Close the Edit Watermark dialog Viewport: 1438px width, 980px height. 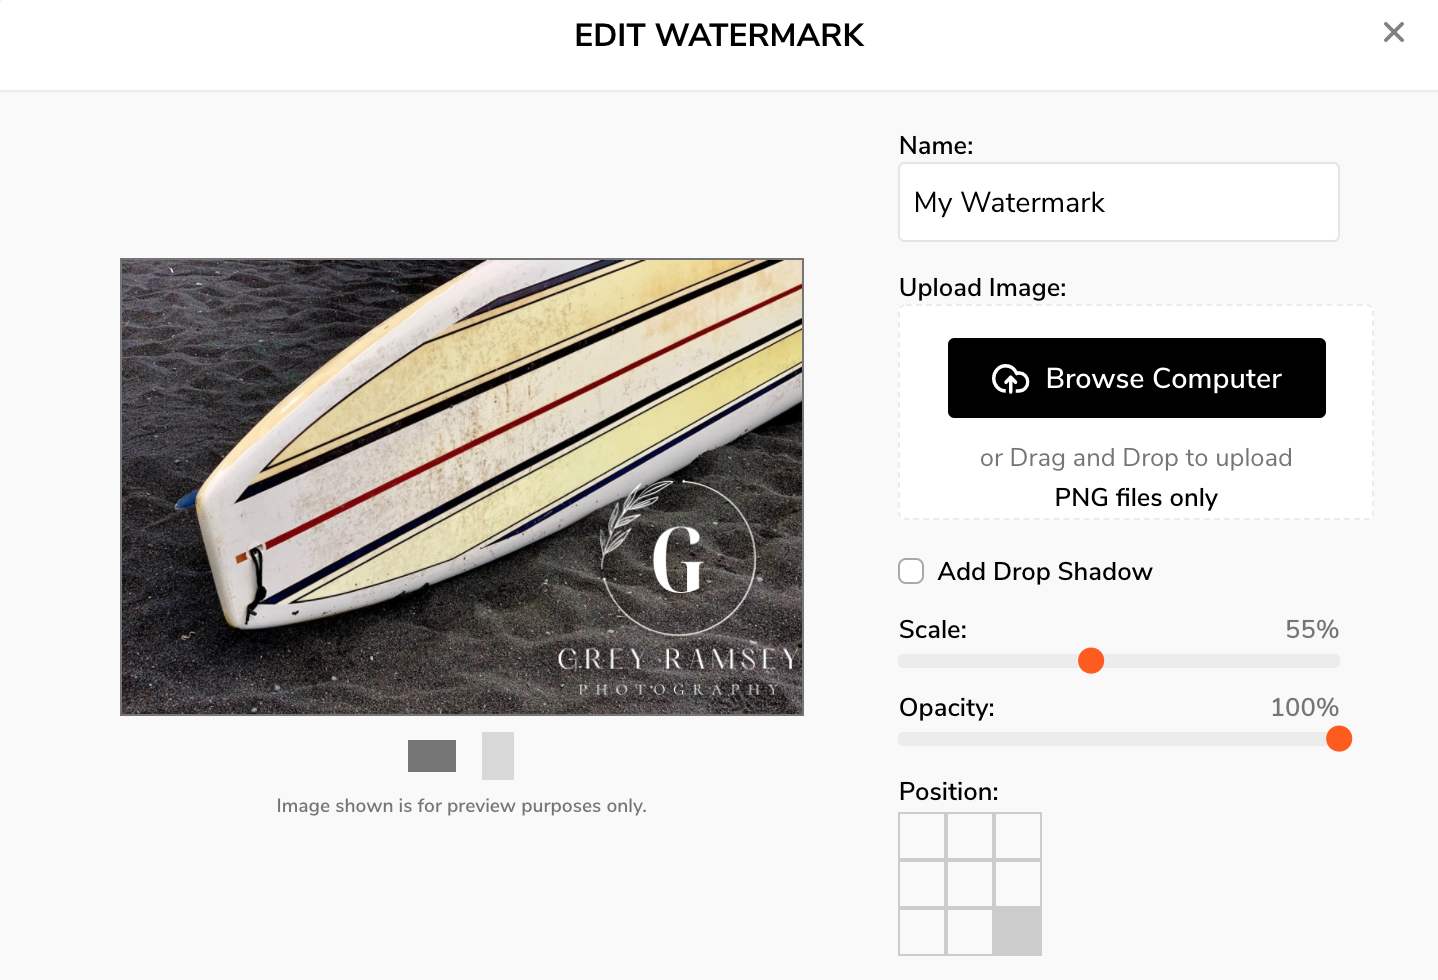[1393, 33]
